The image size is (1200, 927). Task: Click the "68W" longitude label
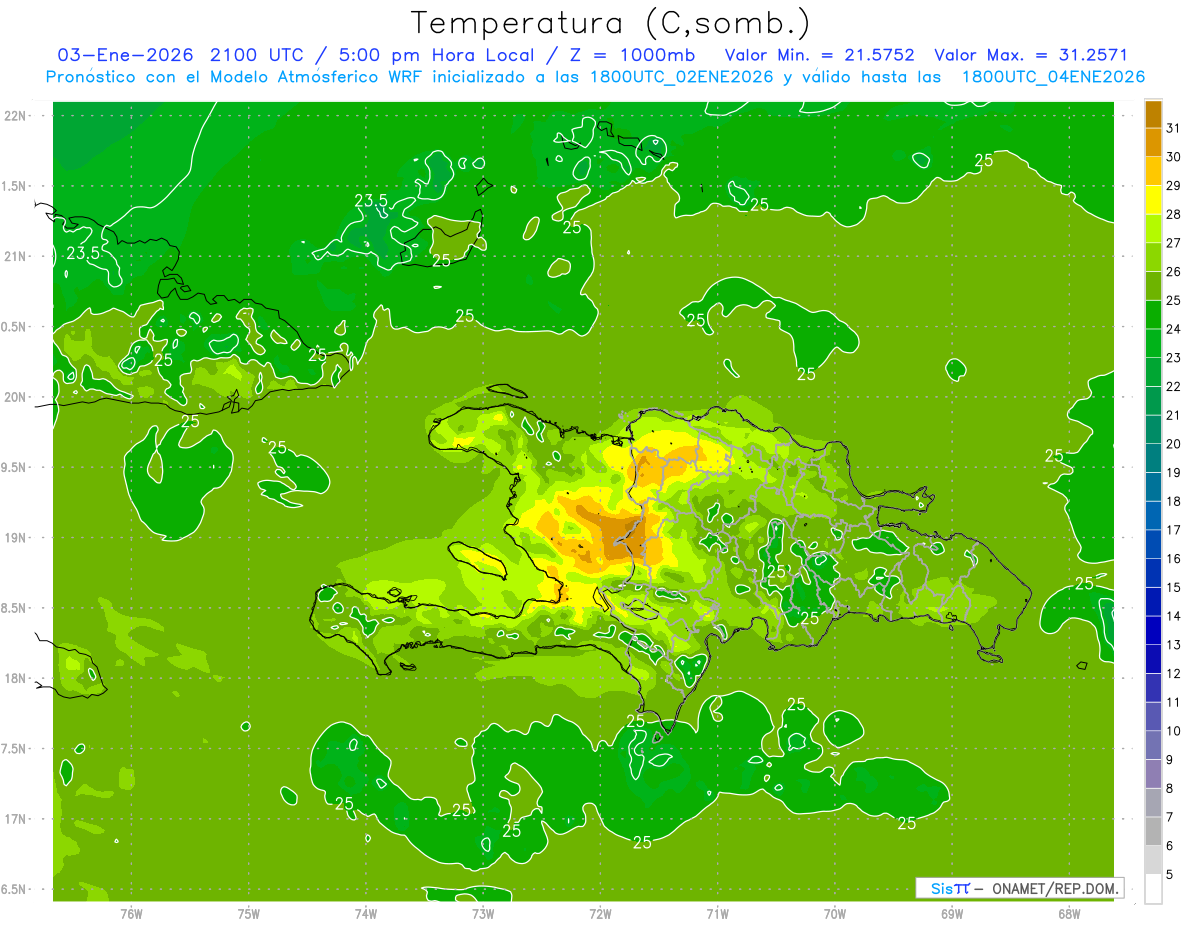point(1069,913)
